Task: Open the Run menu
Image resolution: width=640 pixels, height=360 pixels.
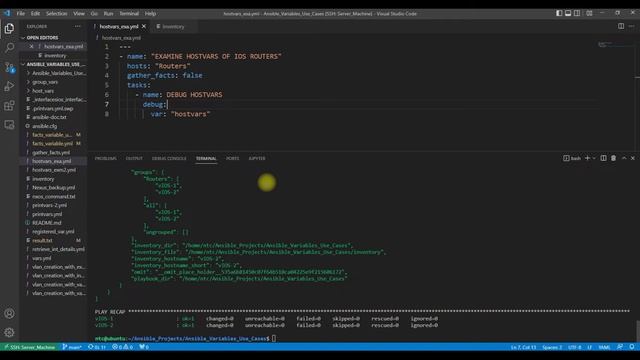Action: [108, 13]
